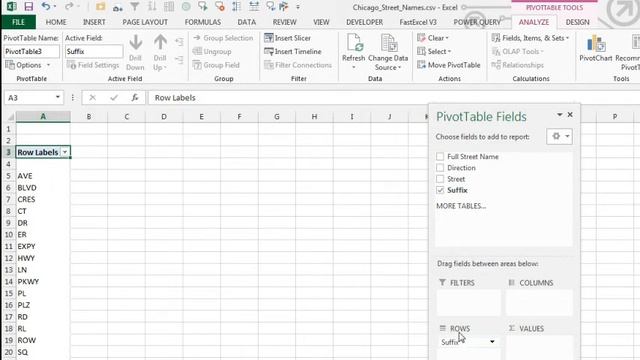
Task: Open Suffix field dropdown in ROWS area
Action: coord(492,342)
